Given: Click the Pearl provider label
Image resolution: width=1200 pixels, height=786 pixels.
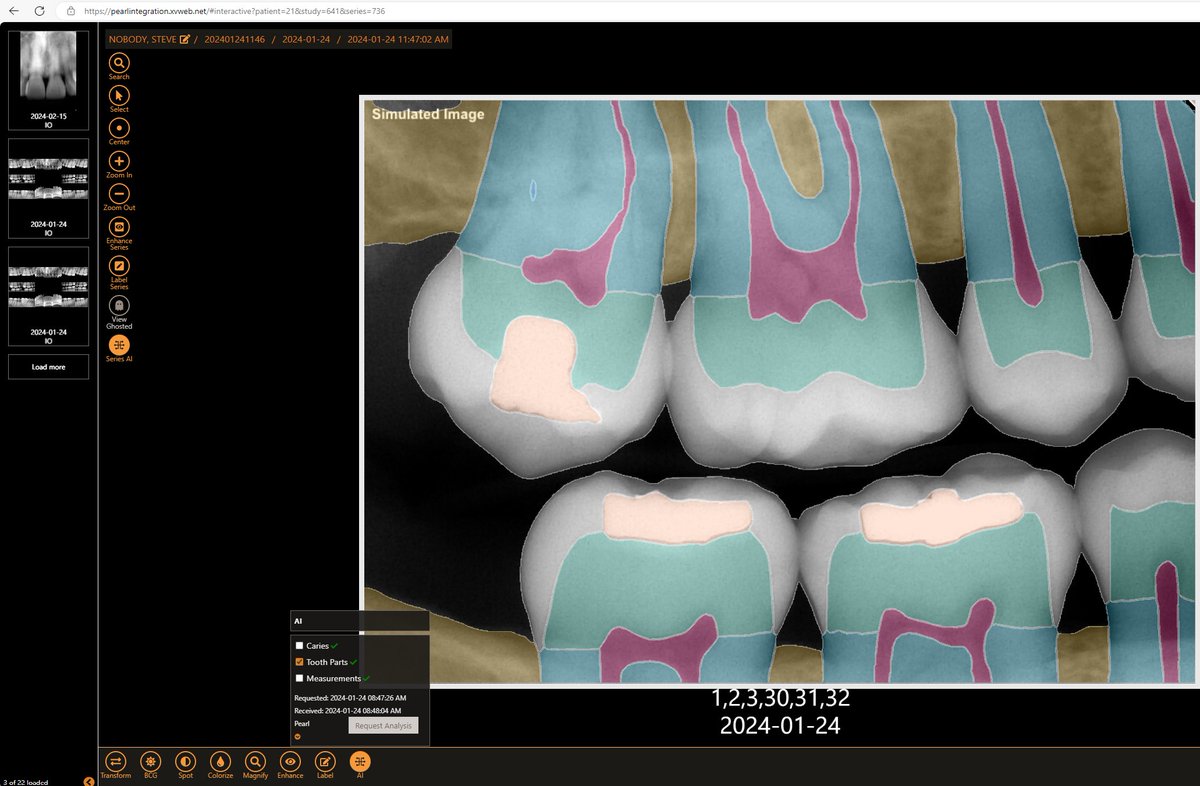Looking at the screenshot, I should point(302,723).
